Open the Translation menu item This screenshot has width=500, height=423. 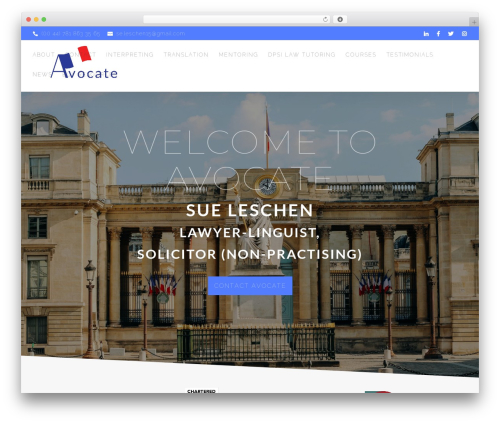[186, 54]
